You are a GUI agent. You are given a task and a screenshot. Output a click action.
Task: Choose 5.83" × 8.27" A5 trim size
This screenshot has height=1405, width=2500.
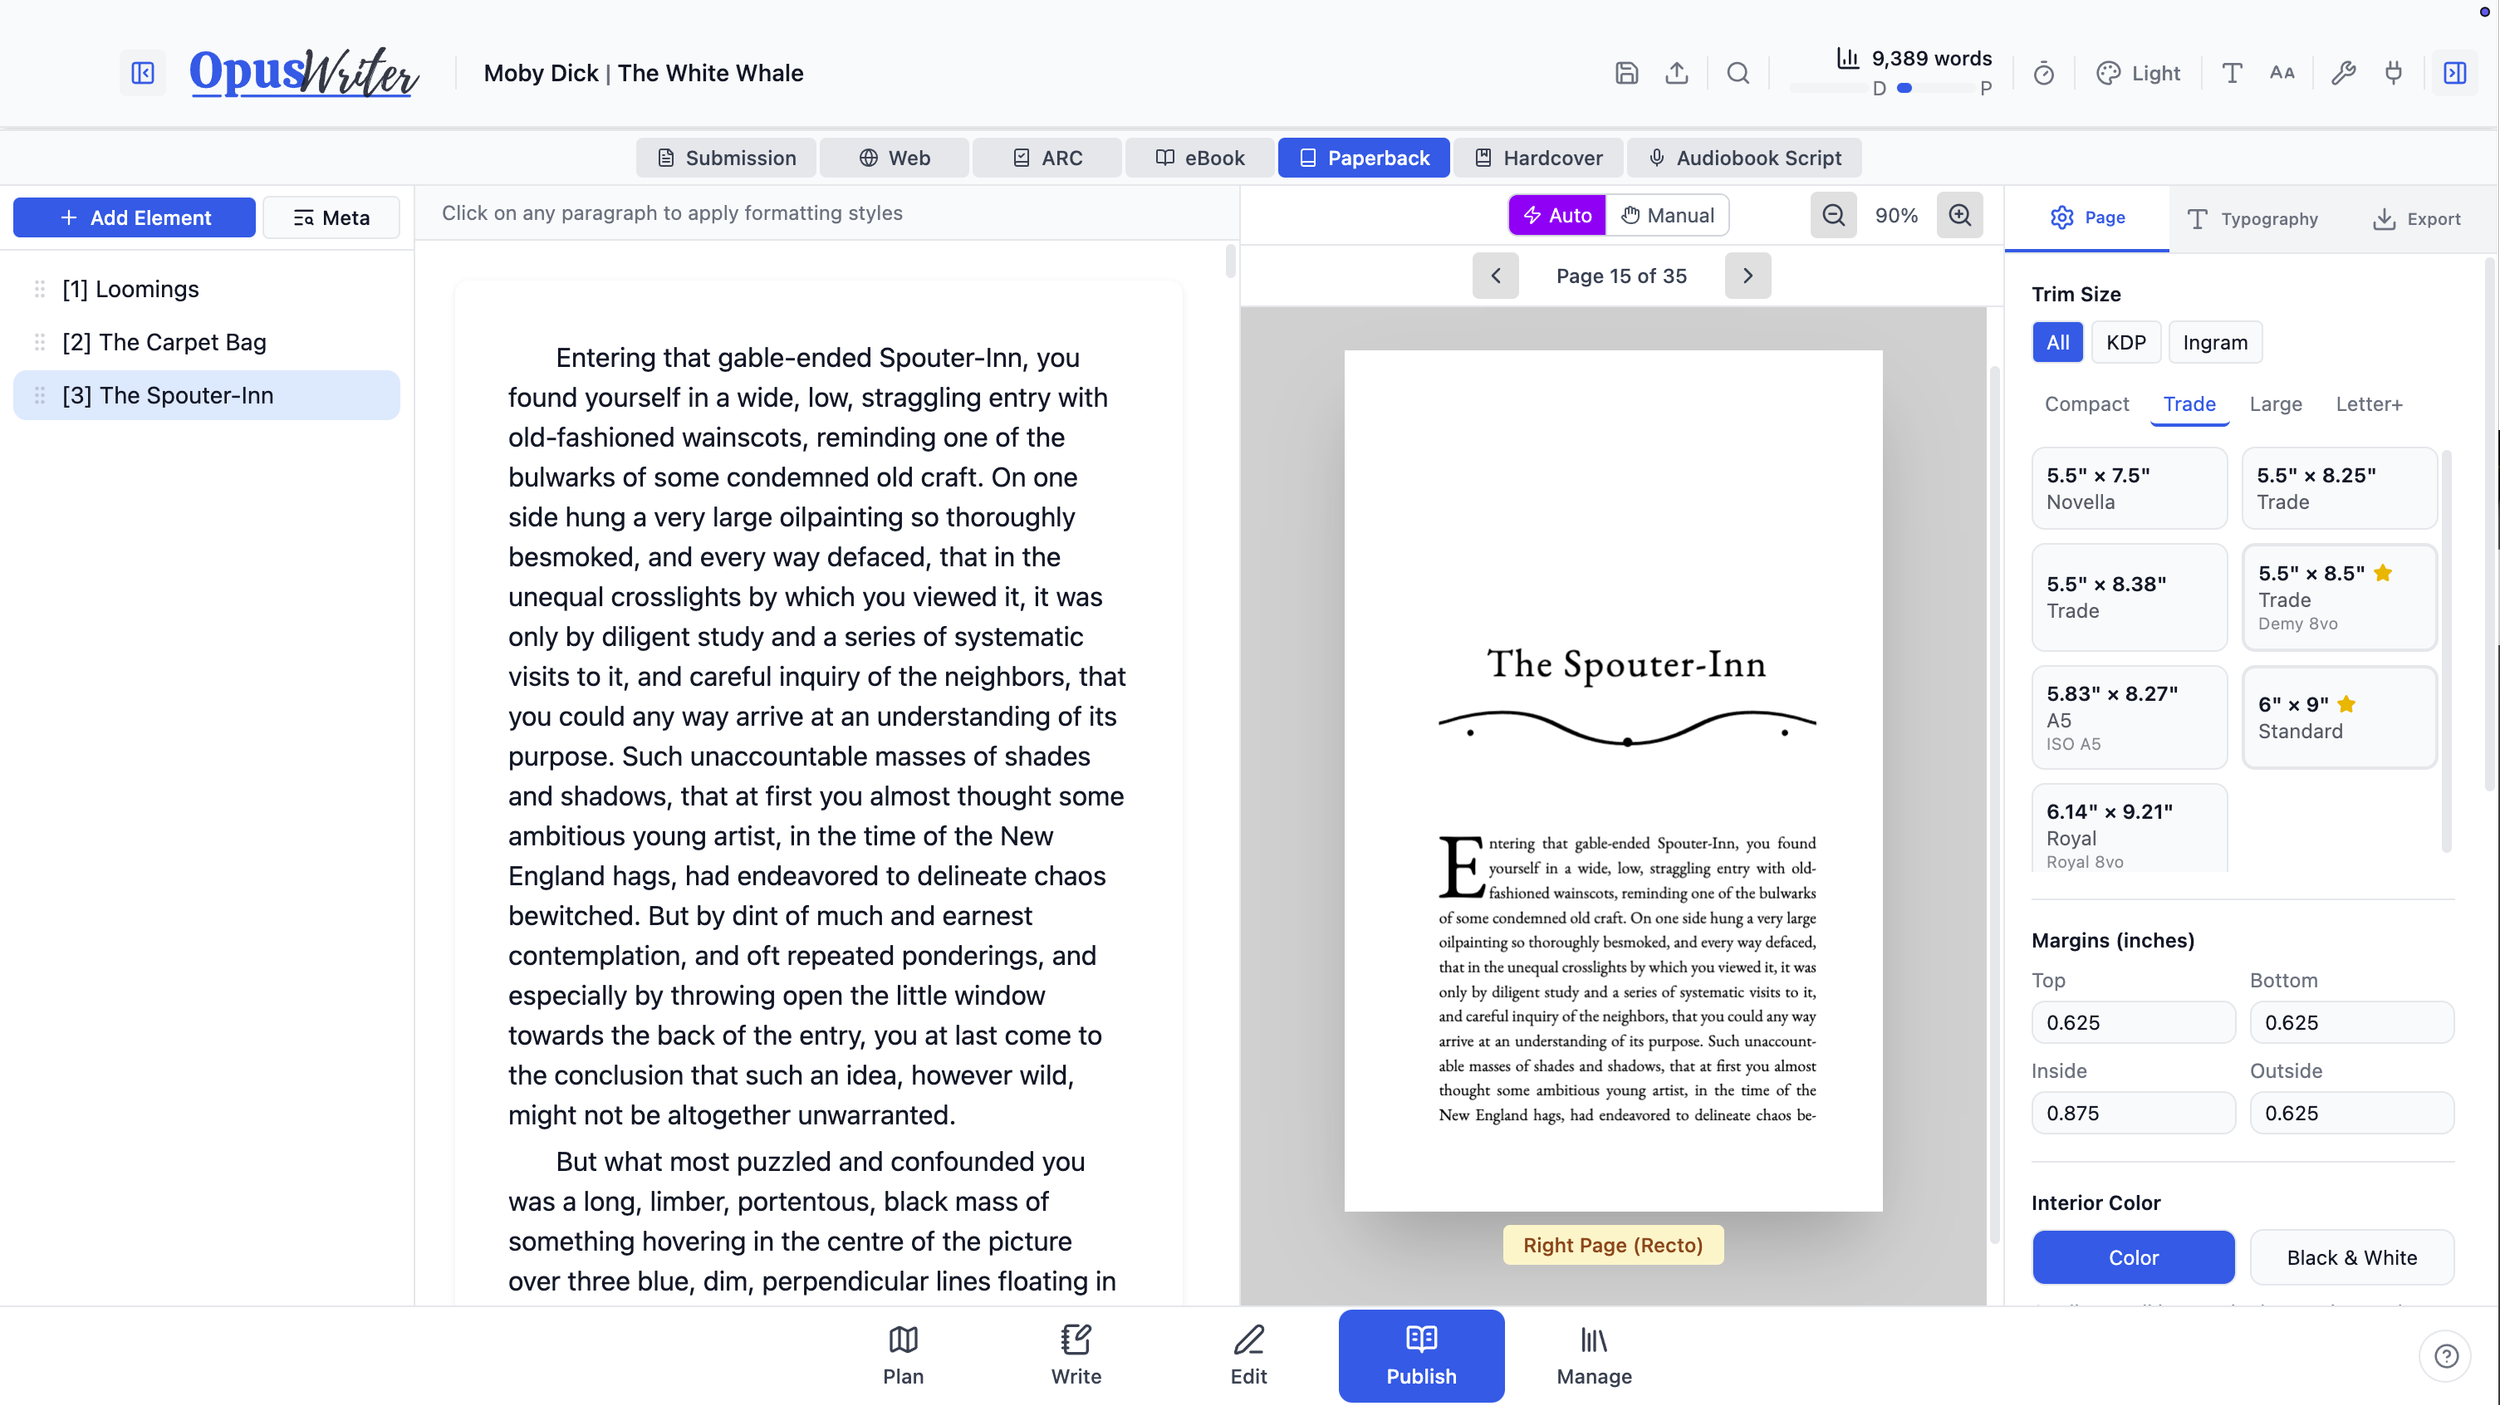[x=2129, y=717]
